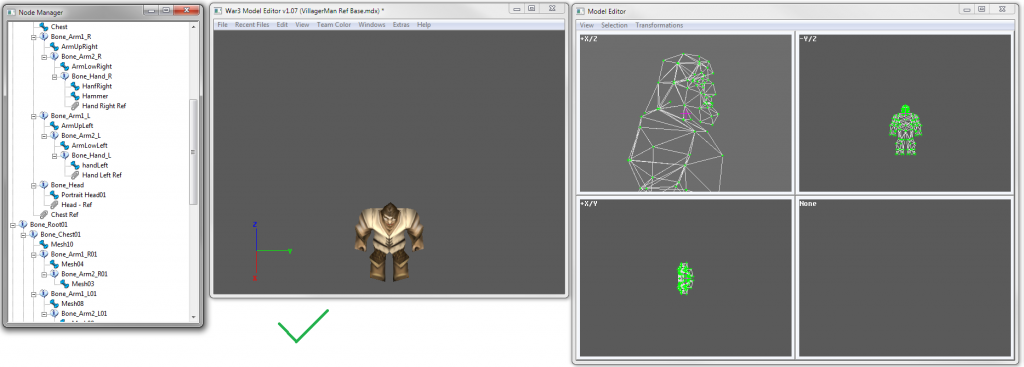Click the node icon beside HanfRight
The width and height of the screenshot is (1024, 367).
pyautogui.click(x=75, y=86)
